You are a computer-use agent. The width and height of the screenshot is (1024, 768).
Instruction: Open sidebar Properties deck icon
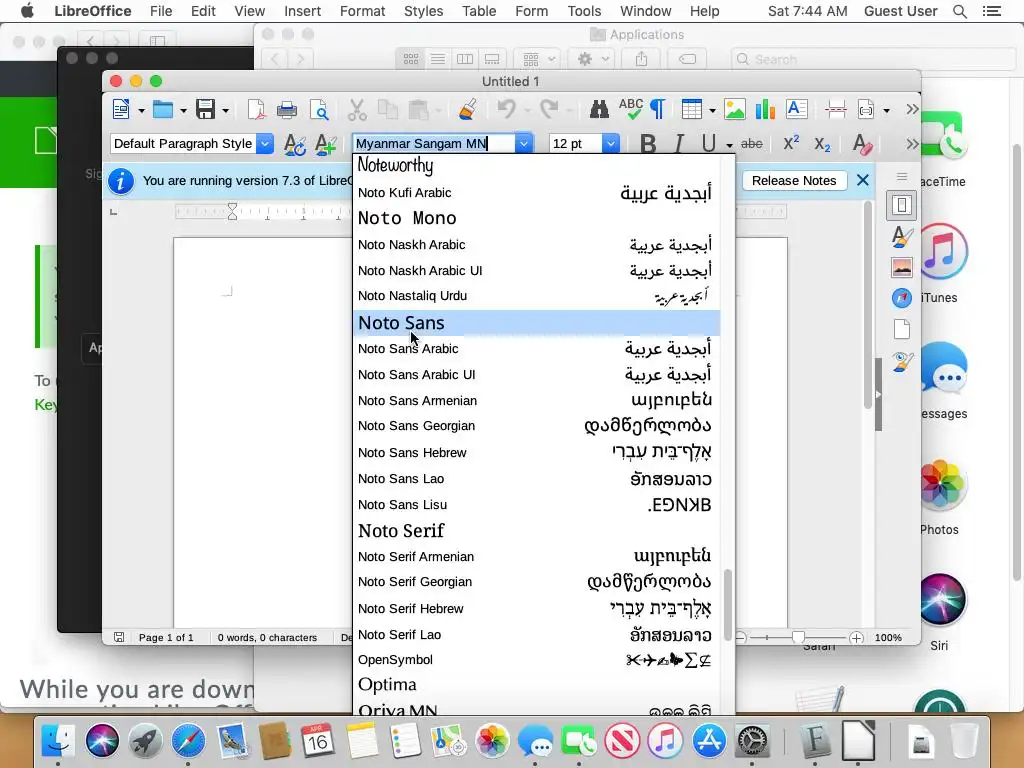click(x=902, y=206)
